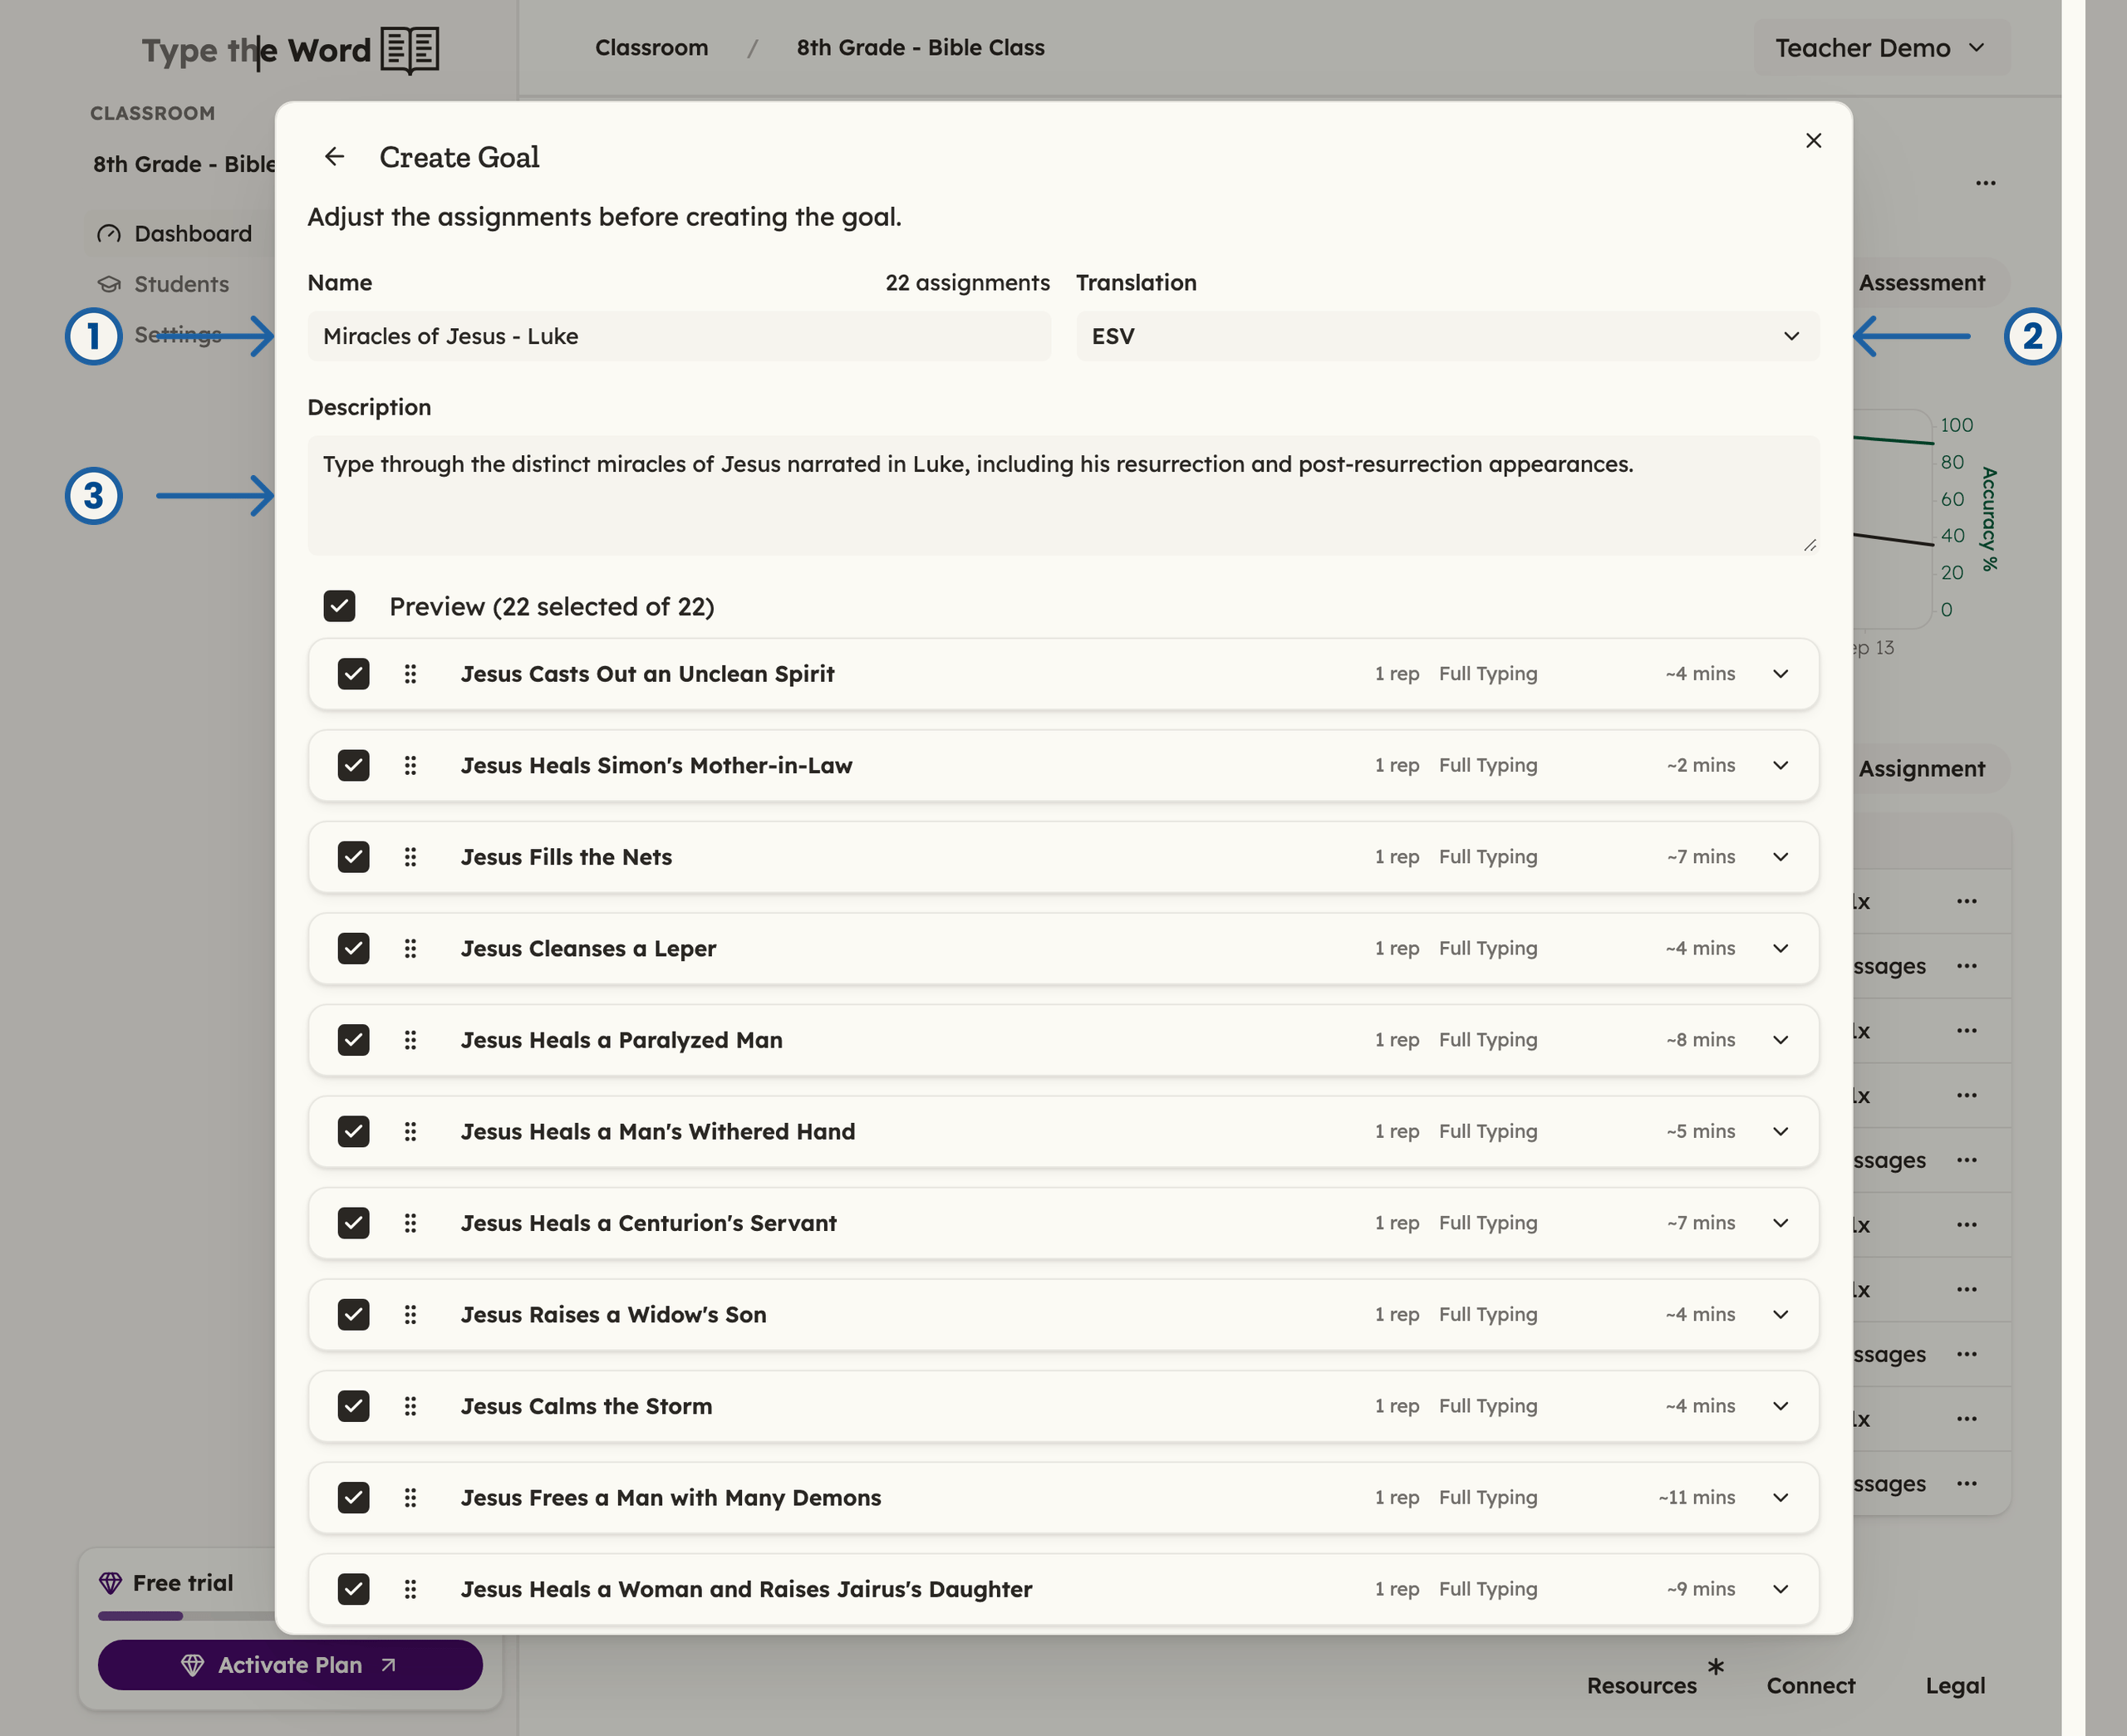This screenshot has width=2127, height=1736.
Task: Toggle the Preview select-all checkbox
Action: [339, 606]
